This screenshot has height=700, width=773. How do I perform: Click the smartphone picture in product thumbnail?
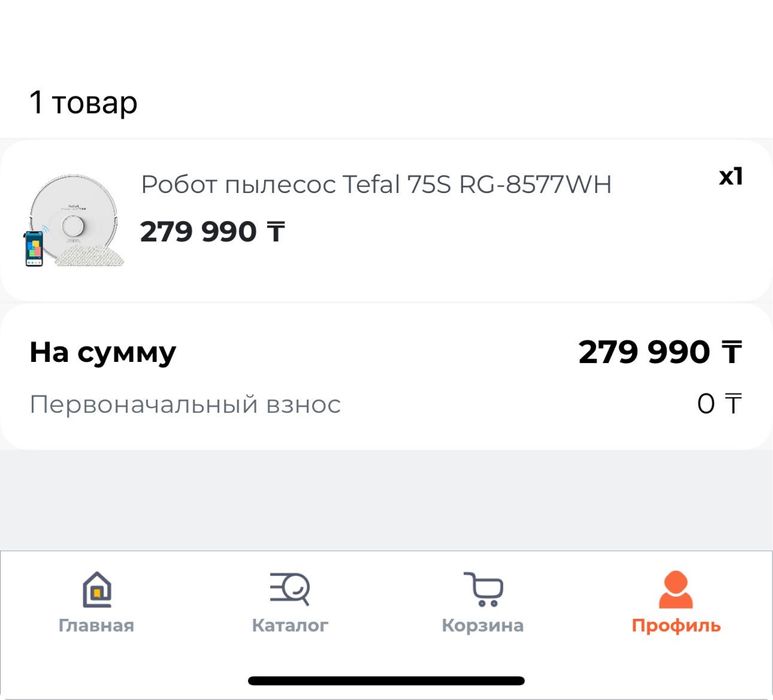tap(34, 248)
